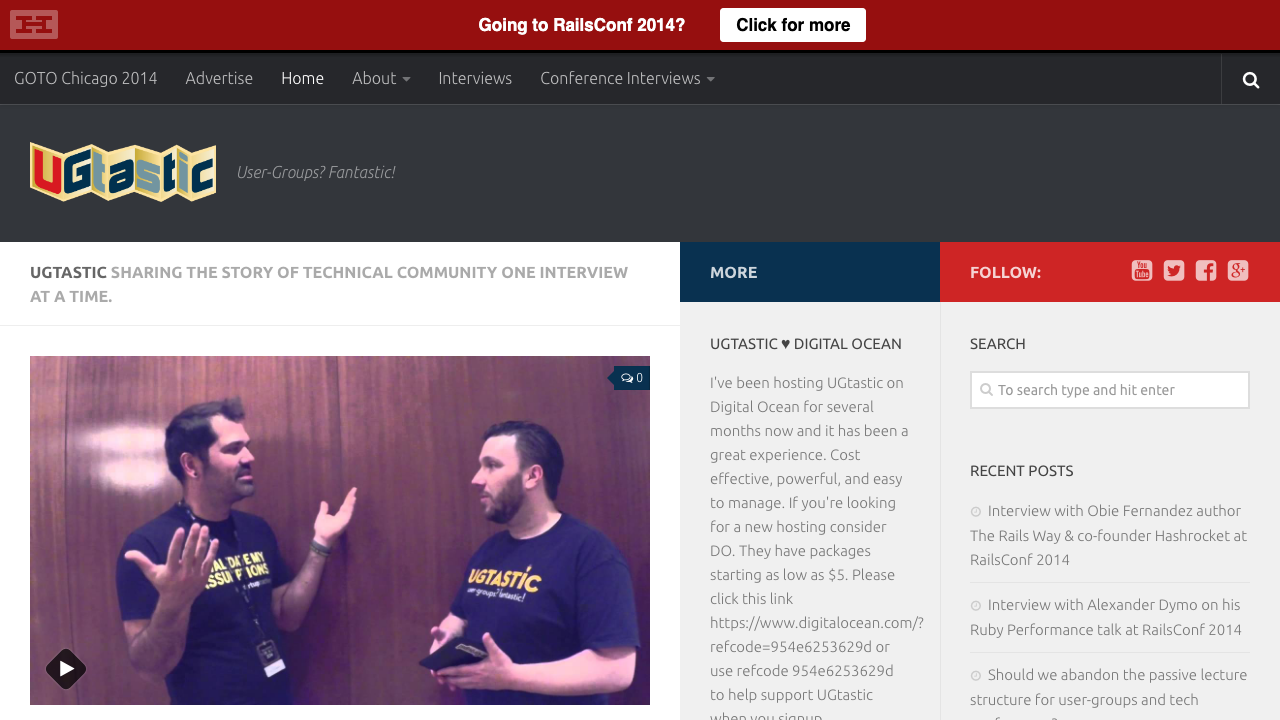Open the search magnifier in navigation bar
This screenshot has height=720, width=1280.
[x=1251, y=79]
